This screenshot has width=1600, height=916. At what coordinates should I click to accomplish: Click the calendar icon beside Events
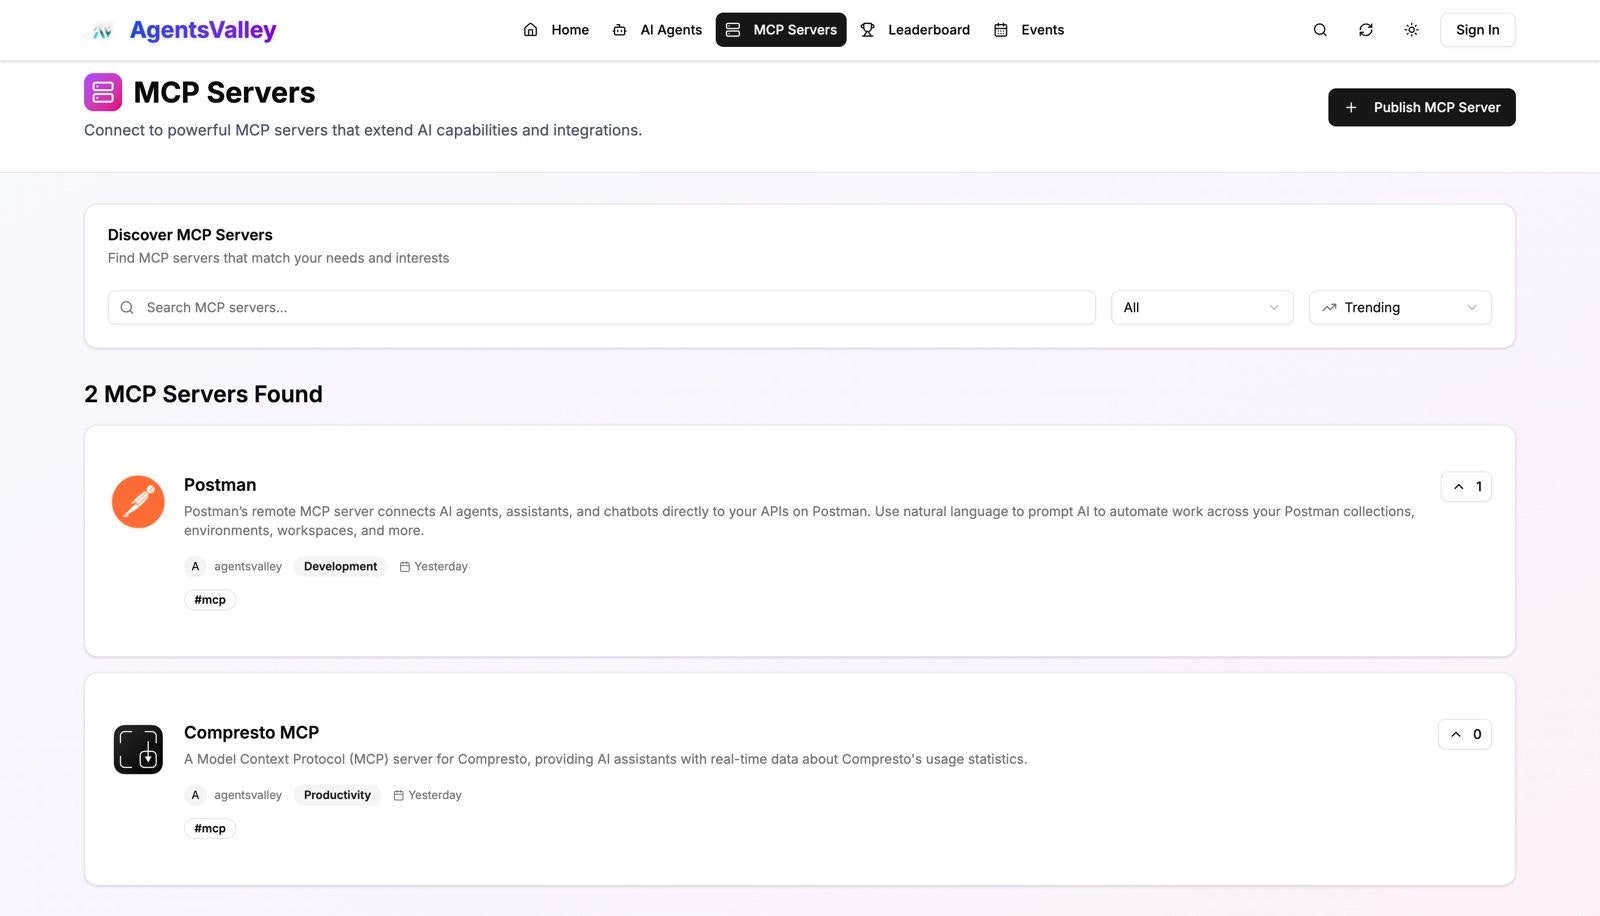pos(1001,30)
